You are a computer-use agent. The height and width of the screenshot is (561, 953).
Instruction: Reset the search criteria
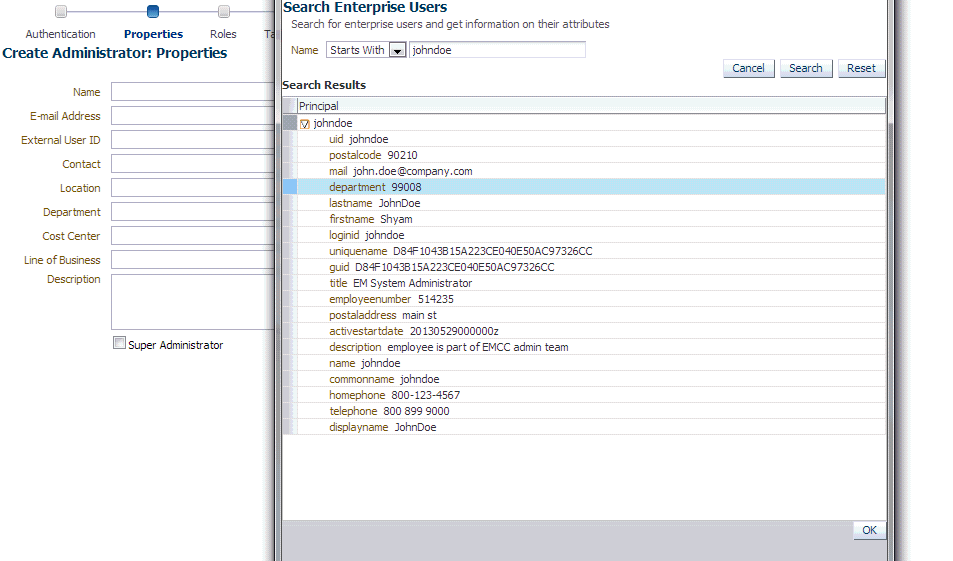pyautogui.click(x=861, y=68)
